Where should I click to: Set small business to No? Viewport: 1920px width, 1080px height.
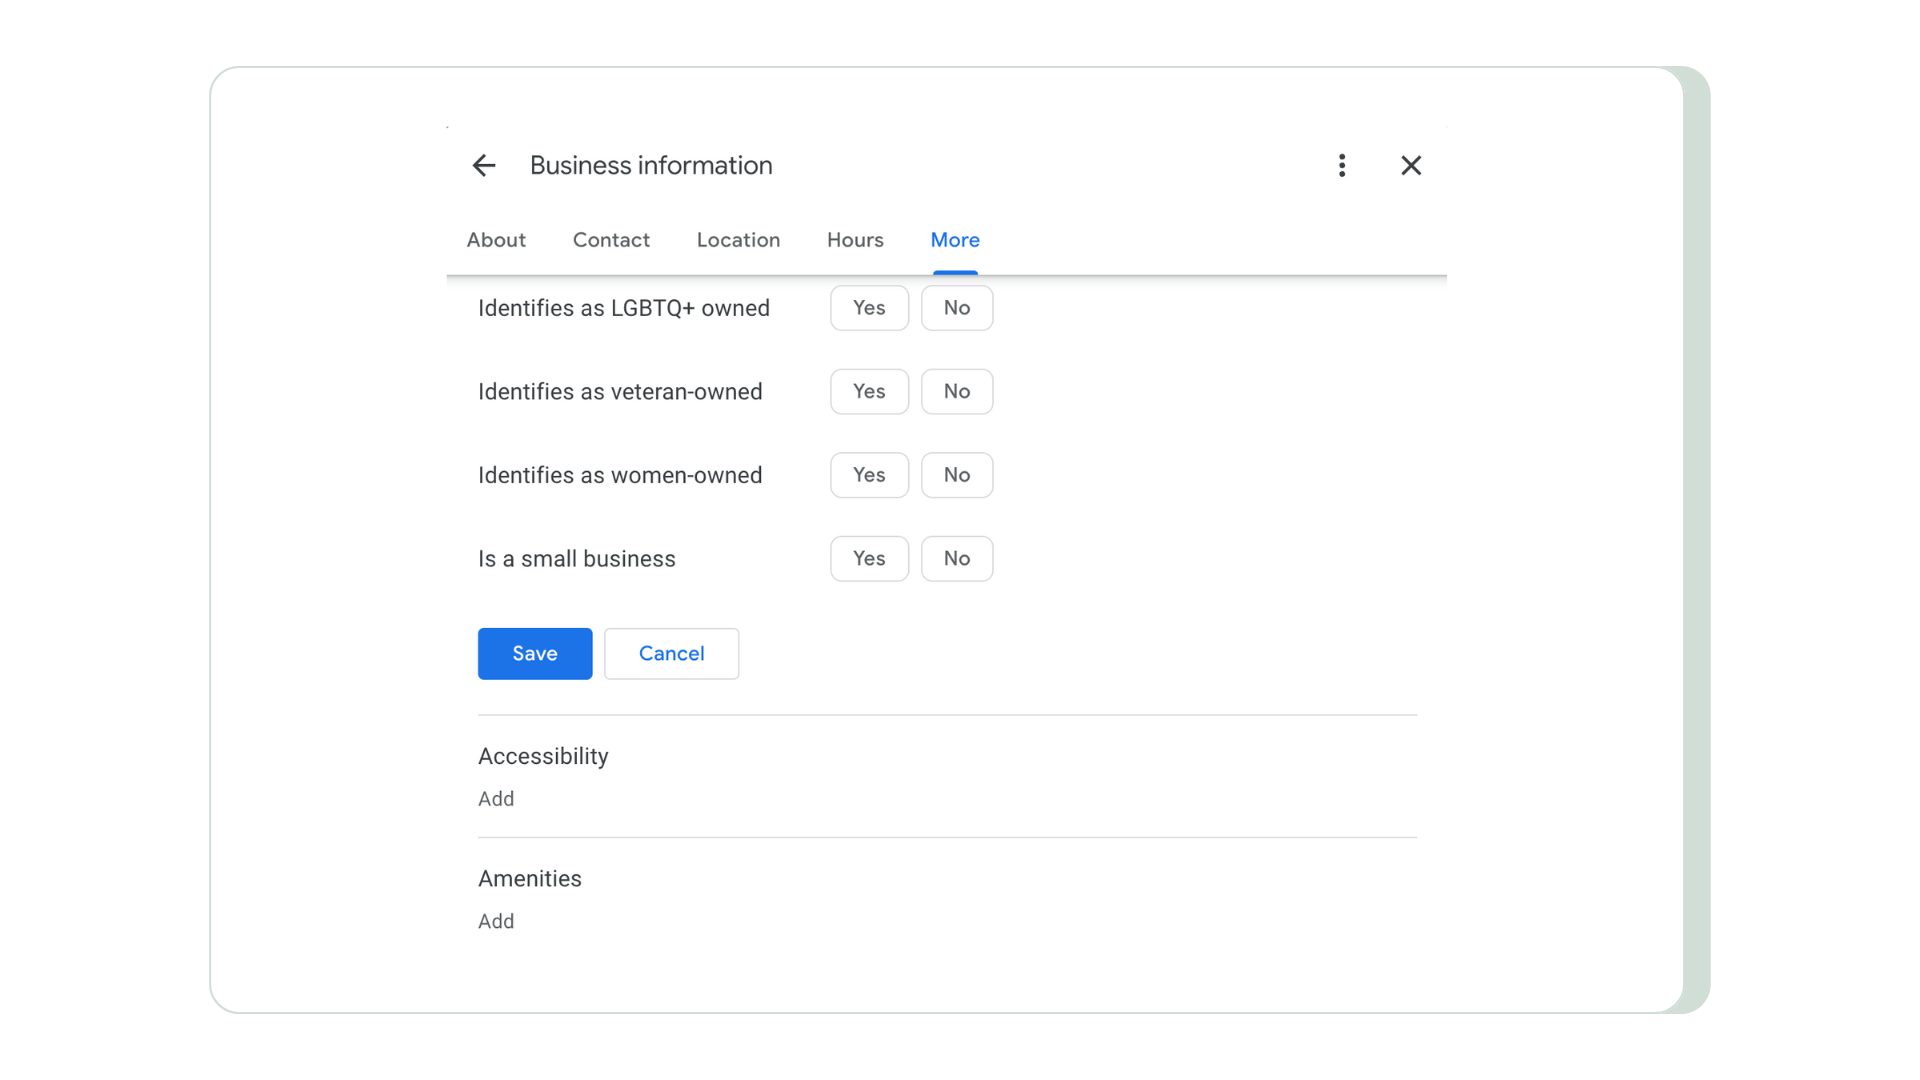click(x=956, y=559)
